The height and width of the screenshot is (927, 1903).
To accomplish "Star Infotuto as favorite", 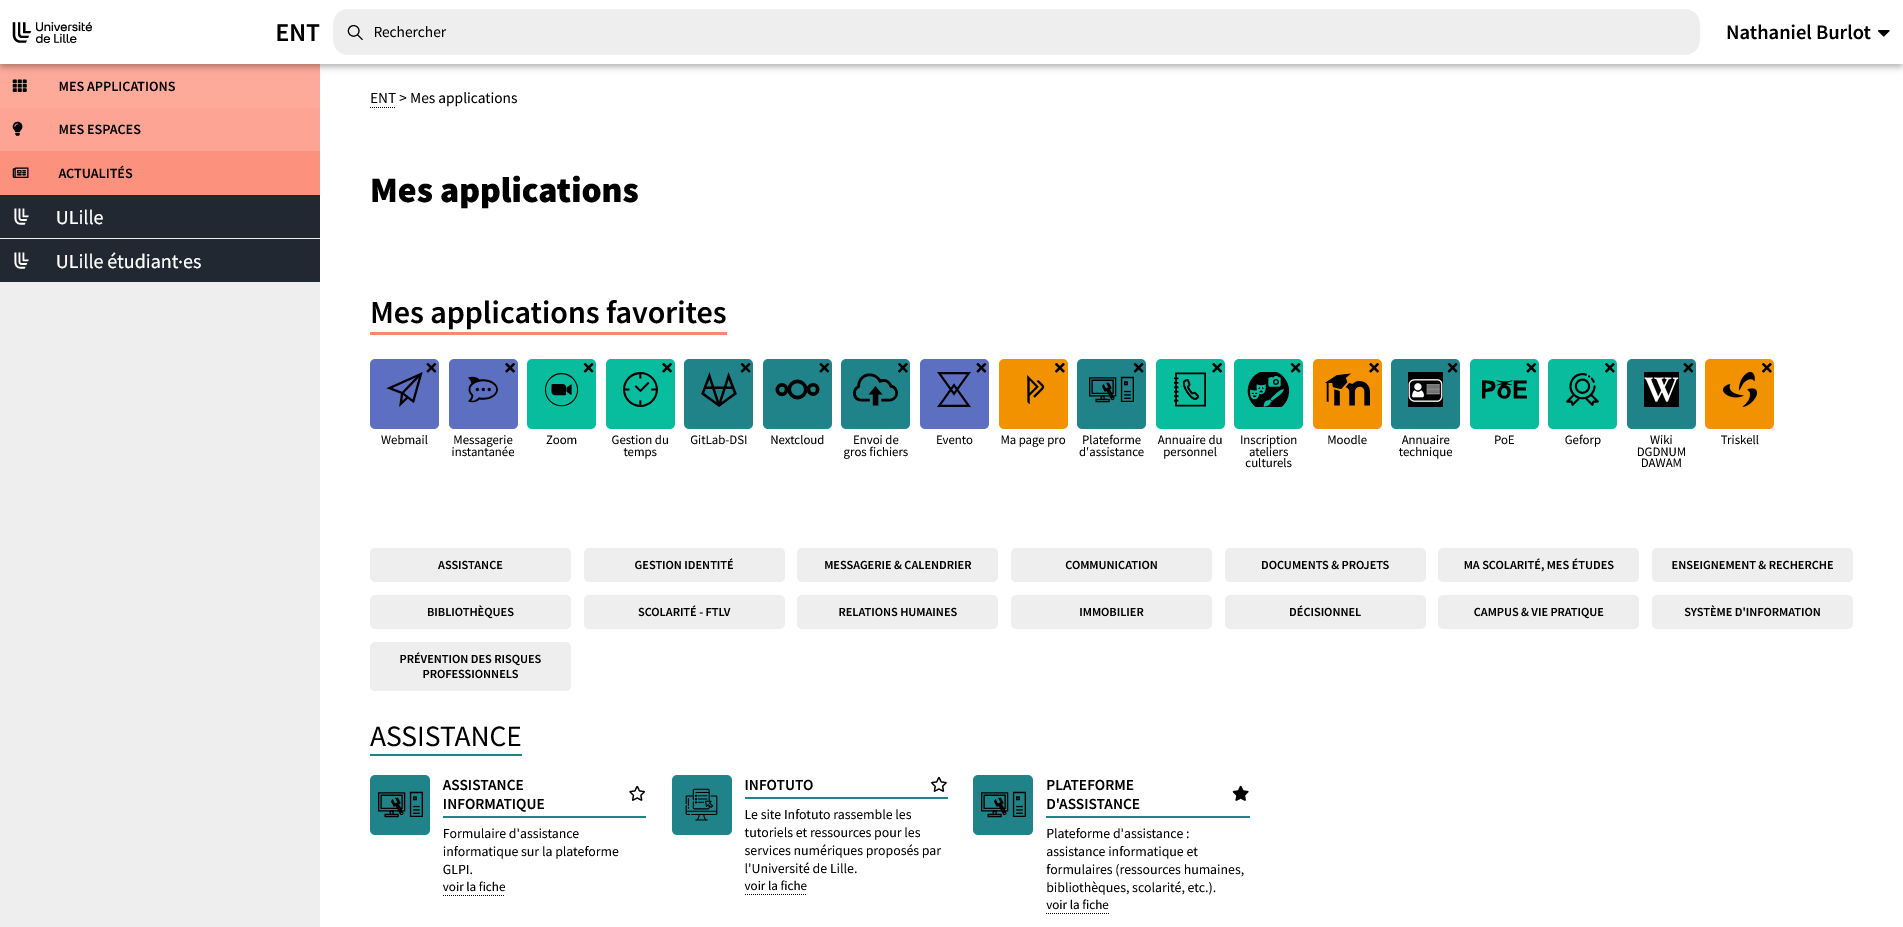I will click(x=939, y=785).
